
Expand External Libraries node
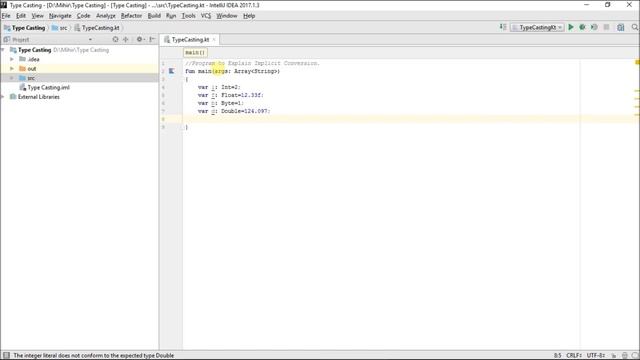3,97
